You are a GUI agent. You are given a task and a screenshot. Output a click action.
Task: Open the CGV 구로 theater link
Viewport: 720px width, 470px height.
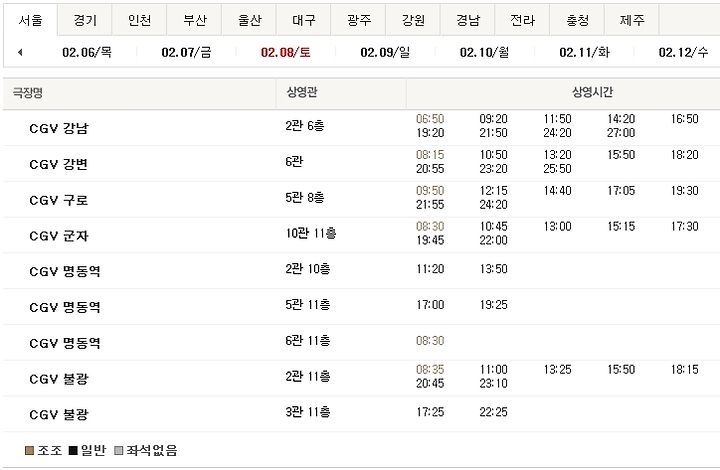[58, 200]
